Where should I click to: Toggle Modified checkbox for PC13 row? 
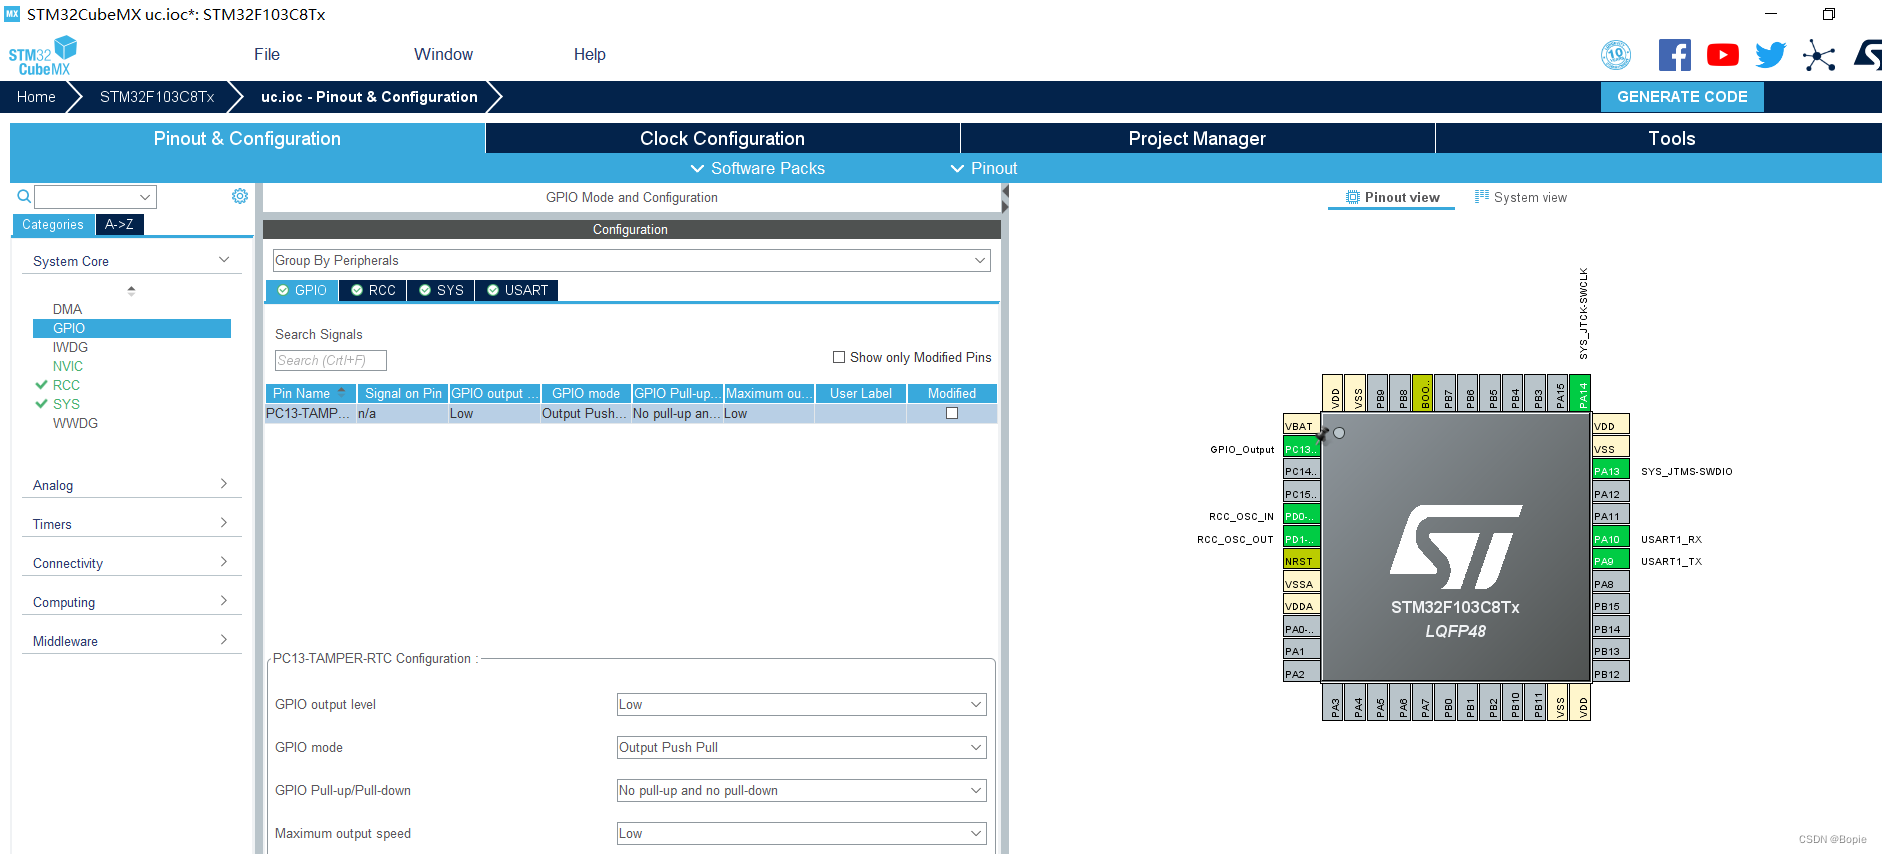click(952, 413)
